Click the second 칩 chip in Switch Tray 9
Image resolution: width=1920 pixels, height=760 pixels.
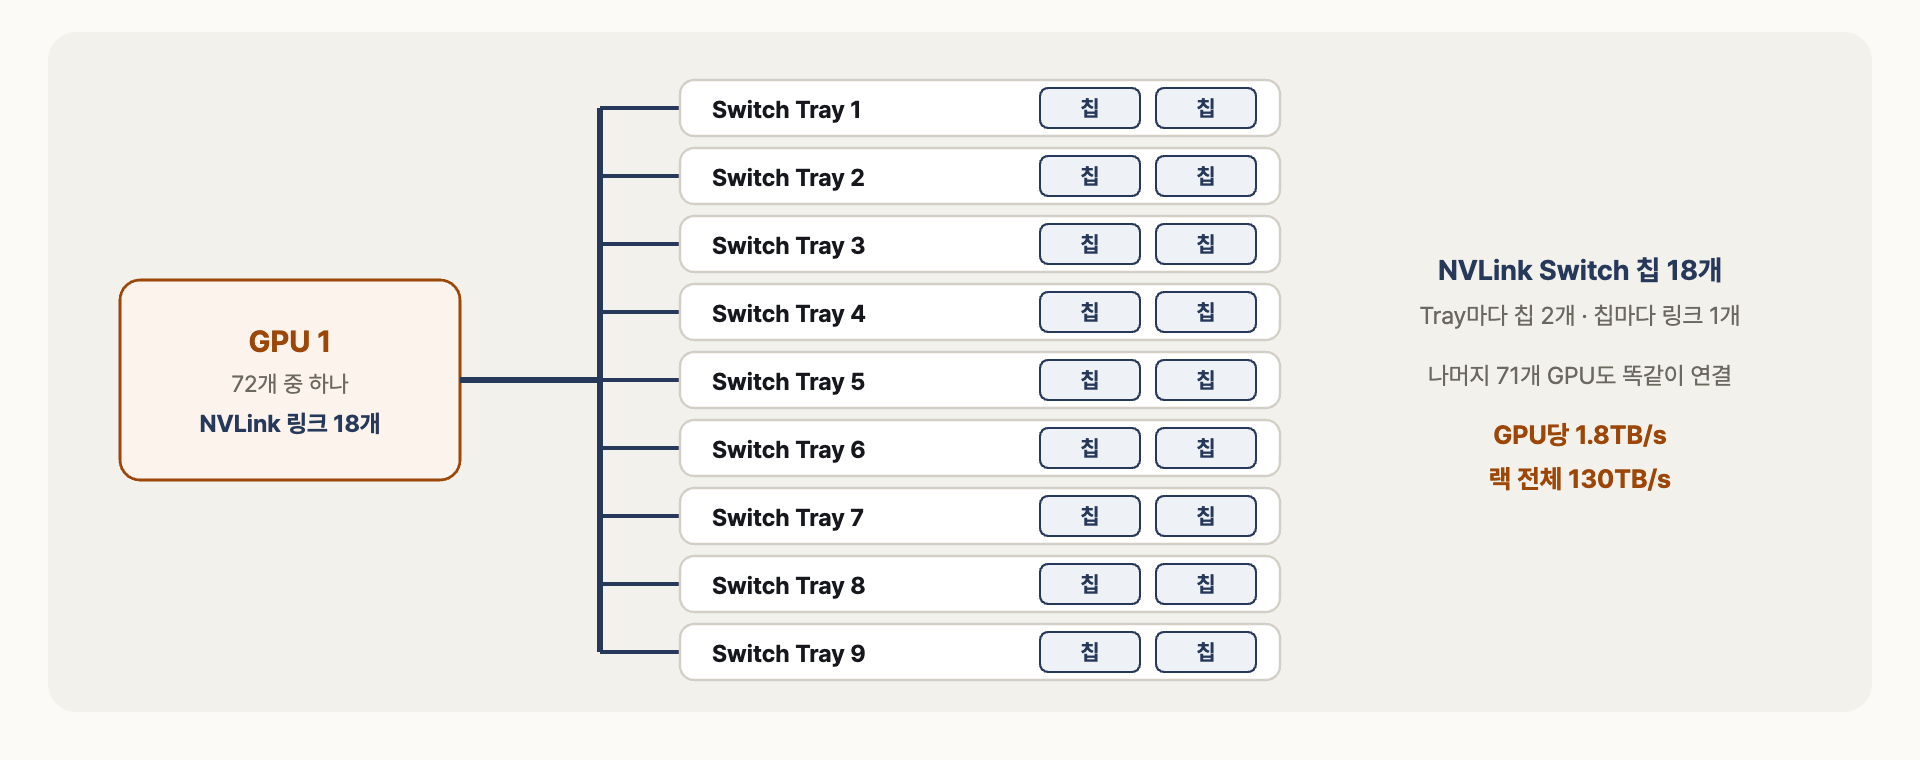(1206, 652)
